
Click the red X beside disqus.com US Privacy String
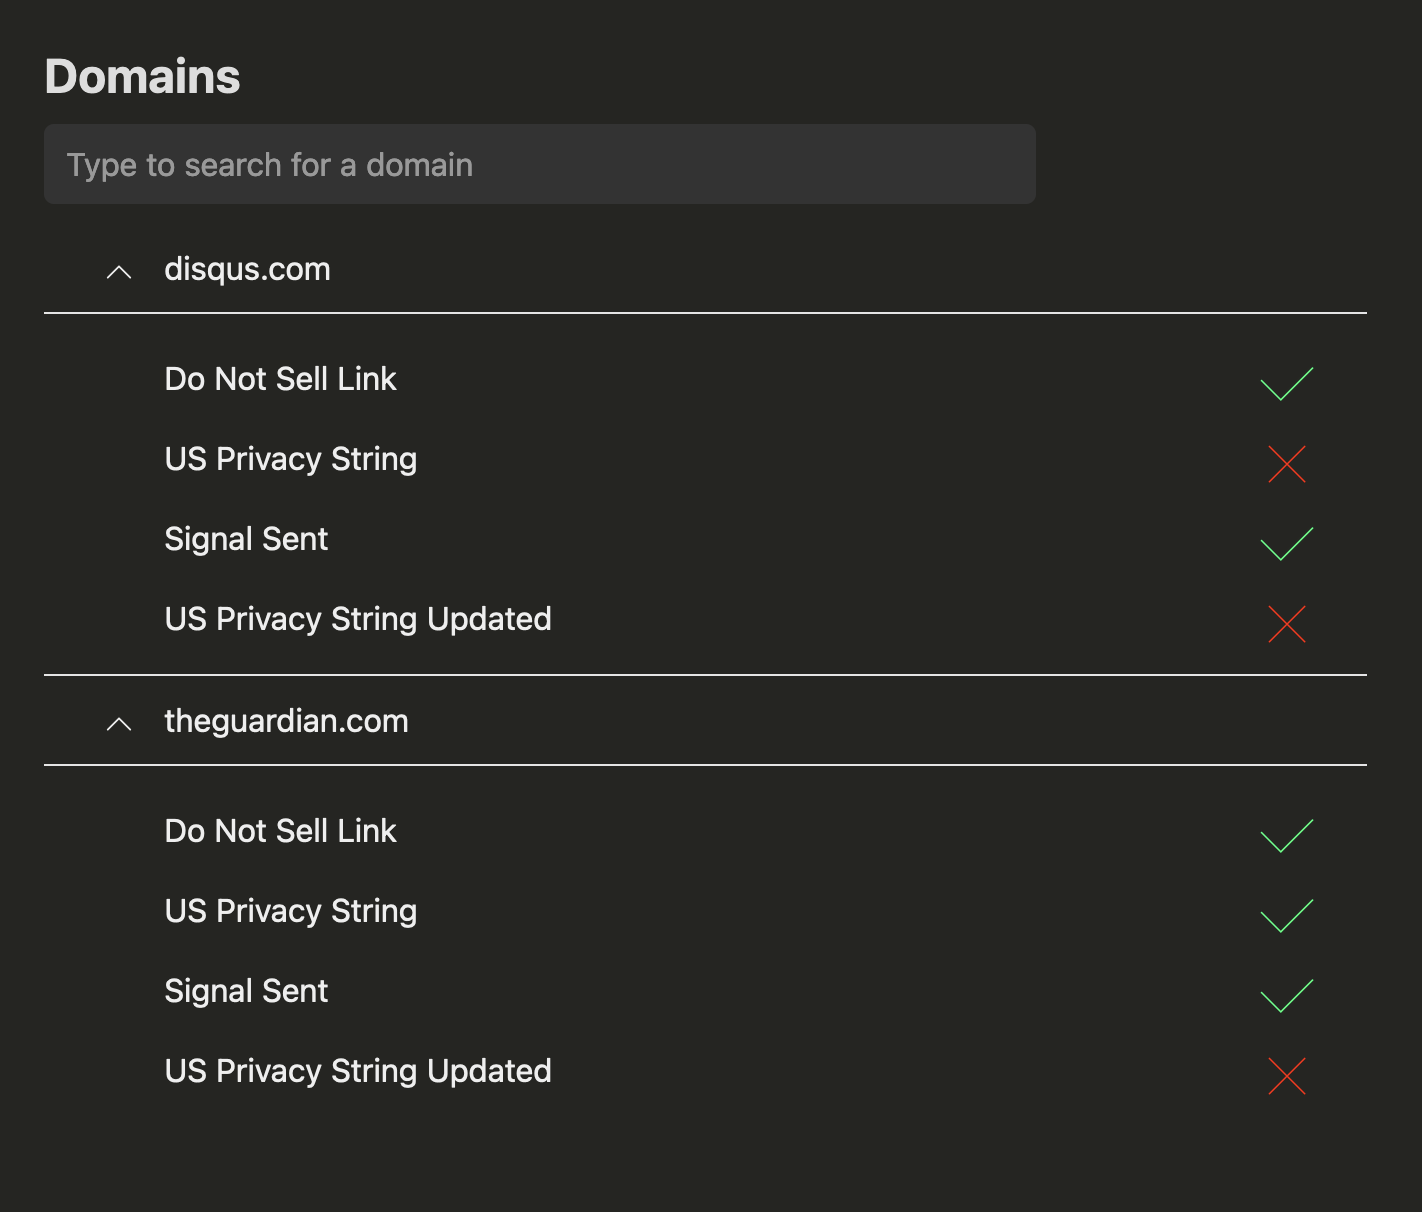[x=1286, y=463]
